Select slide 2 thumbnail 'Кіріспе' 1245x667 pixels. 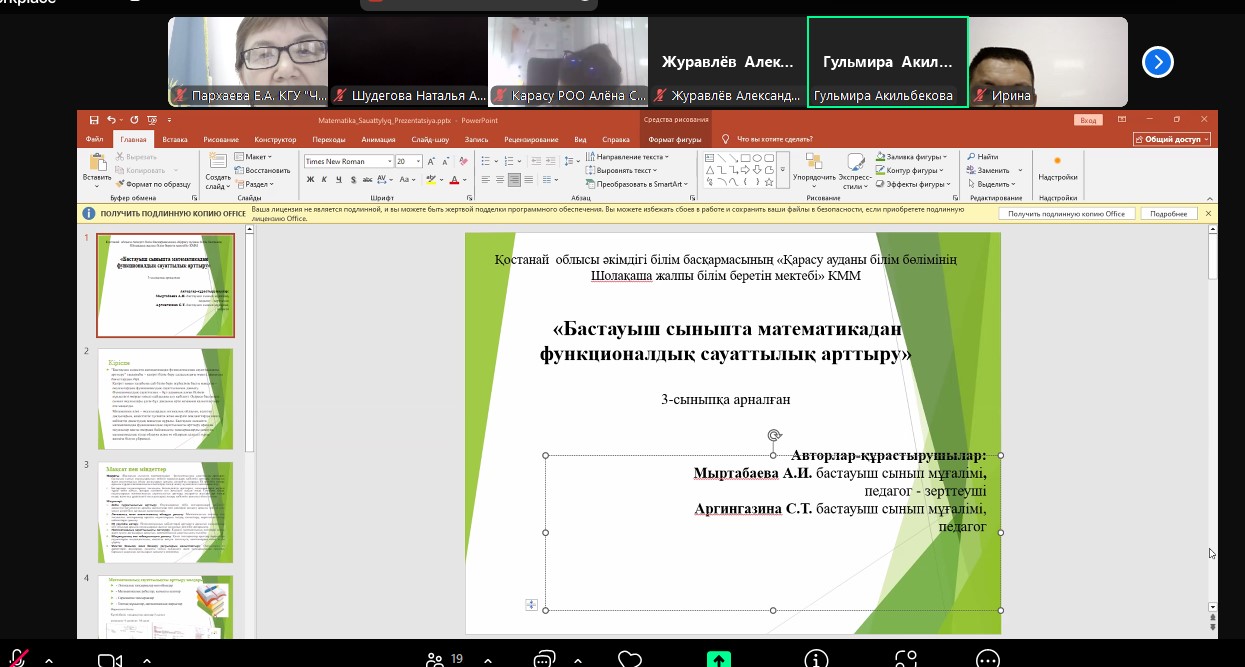click(165, 398)
